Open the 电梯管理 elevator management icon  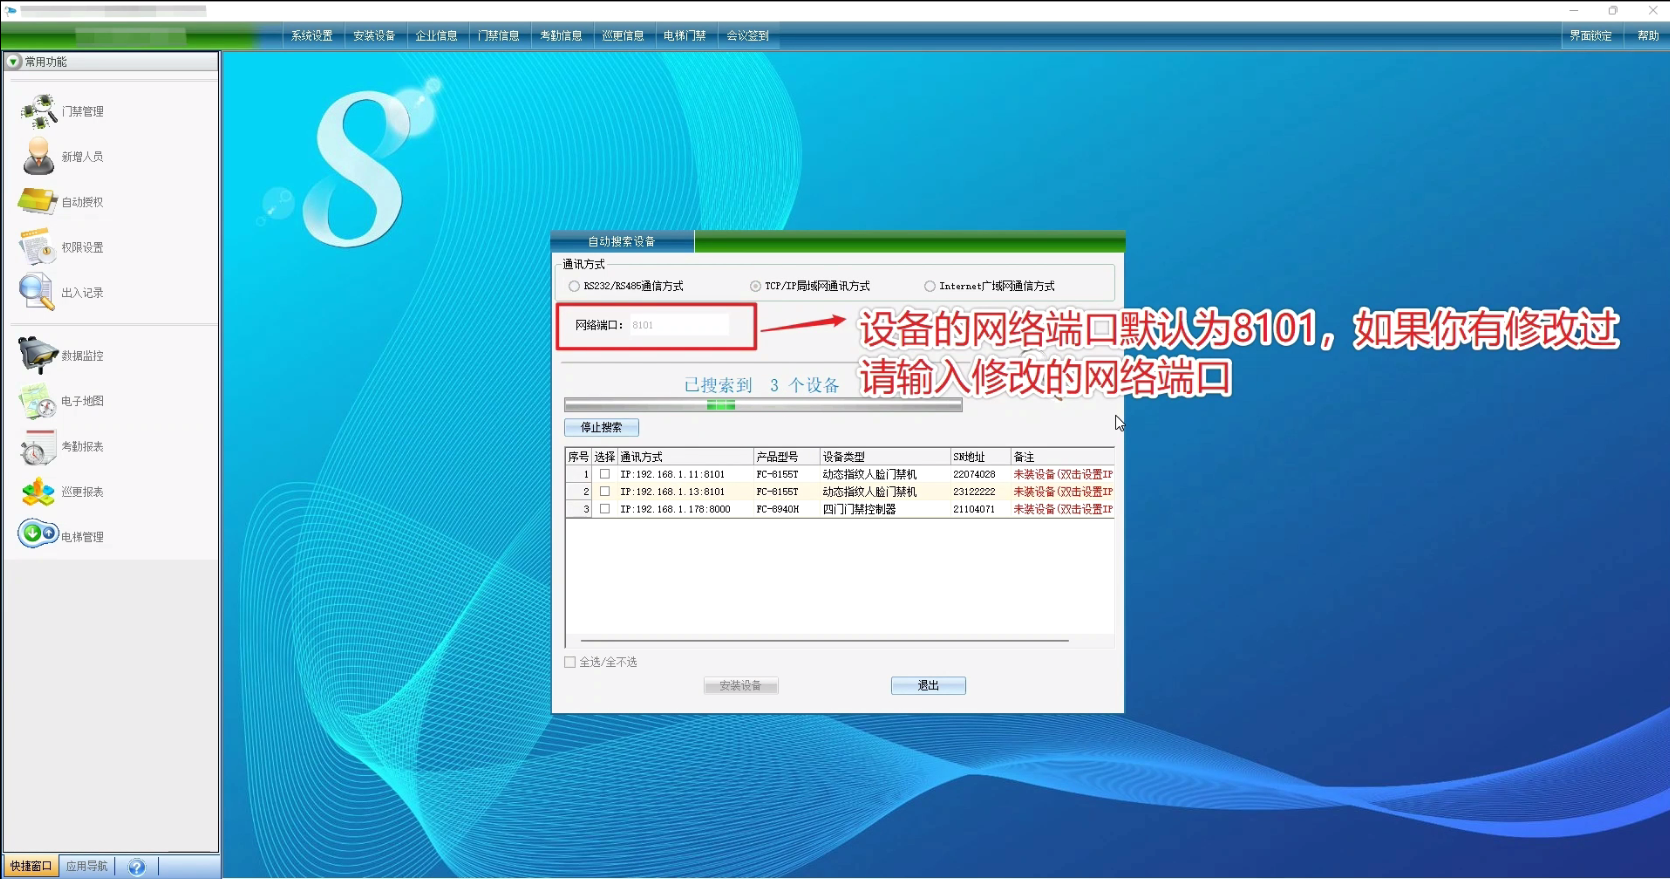tap(38, 535)
